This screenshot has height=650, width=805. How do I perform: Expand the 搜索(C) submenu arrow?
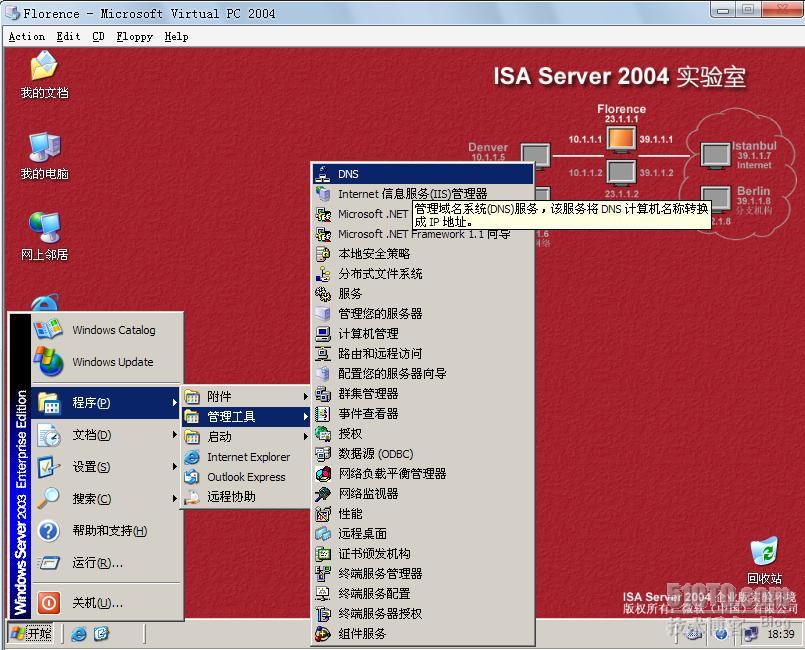point(175,499)
